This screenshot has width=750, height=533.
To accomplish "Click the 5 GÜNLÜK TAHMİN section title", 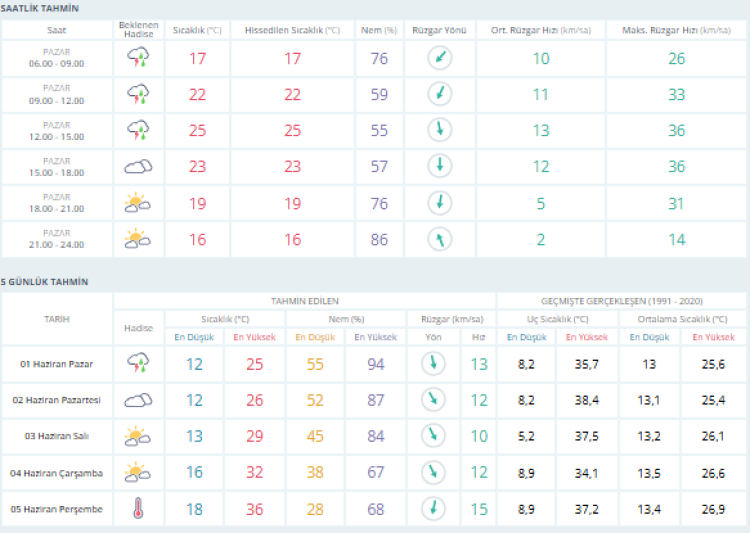I will click(45, 282).
